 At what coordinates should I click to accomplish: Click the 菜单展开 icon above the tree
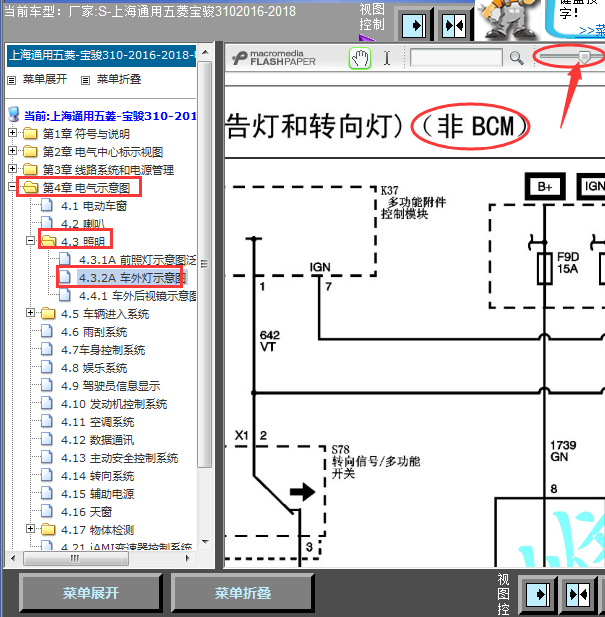12,80
